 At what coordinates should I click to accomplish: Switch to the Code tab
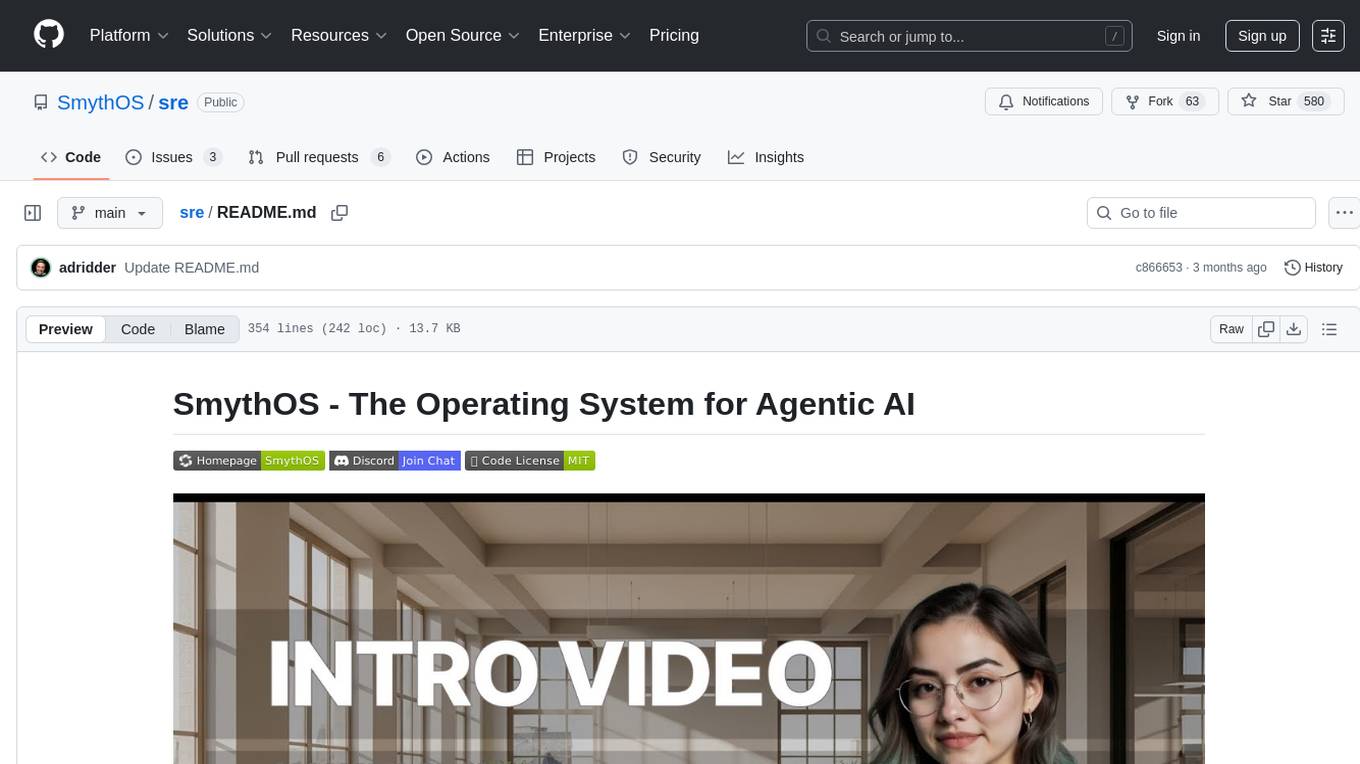point(71,157)
